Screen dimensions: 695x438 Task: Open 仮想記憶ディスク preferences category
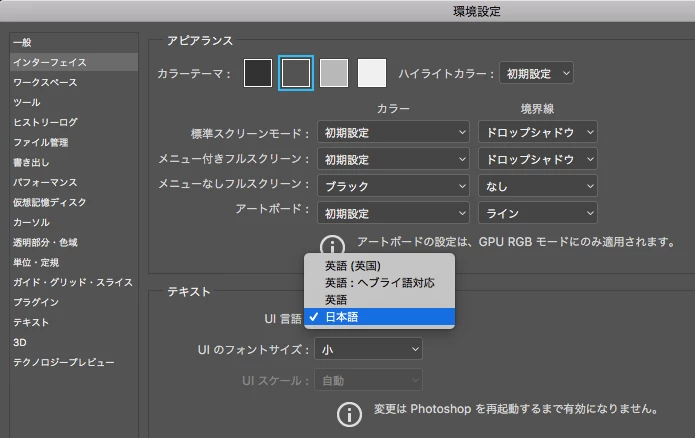74,202
